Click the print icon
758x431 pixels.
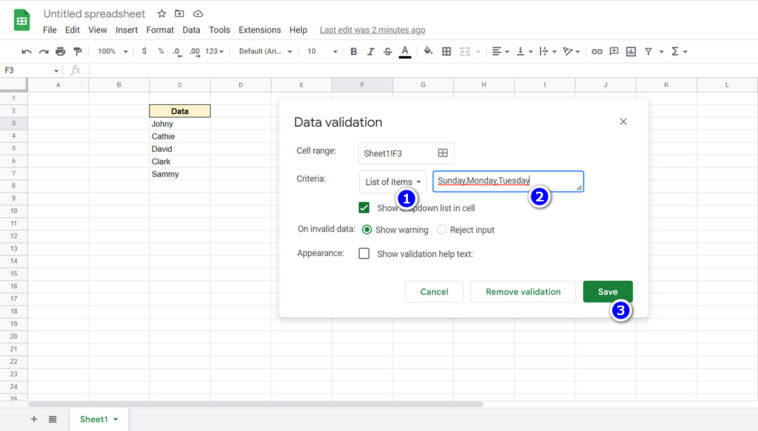tap(60, 51)
